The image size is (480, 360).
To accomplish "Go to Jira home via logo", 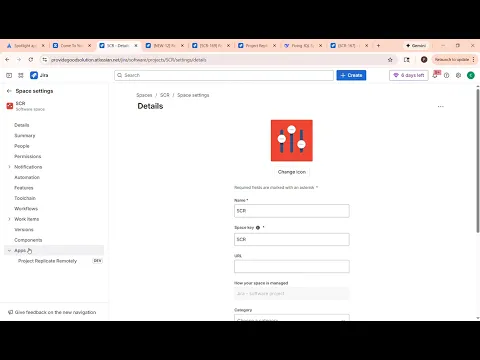I will point(39,75).
